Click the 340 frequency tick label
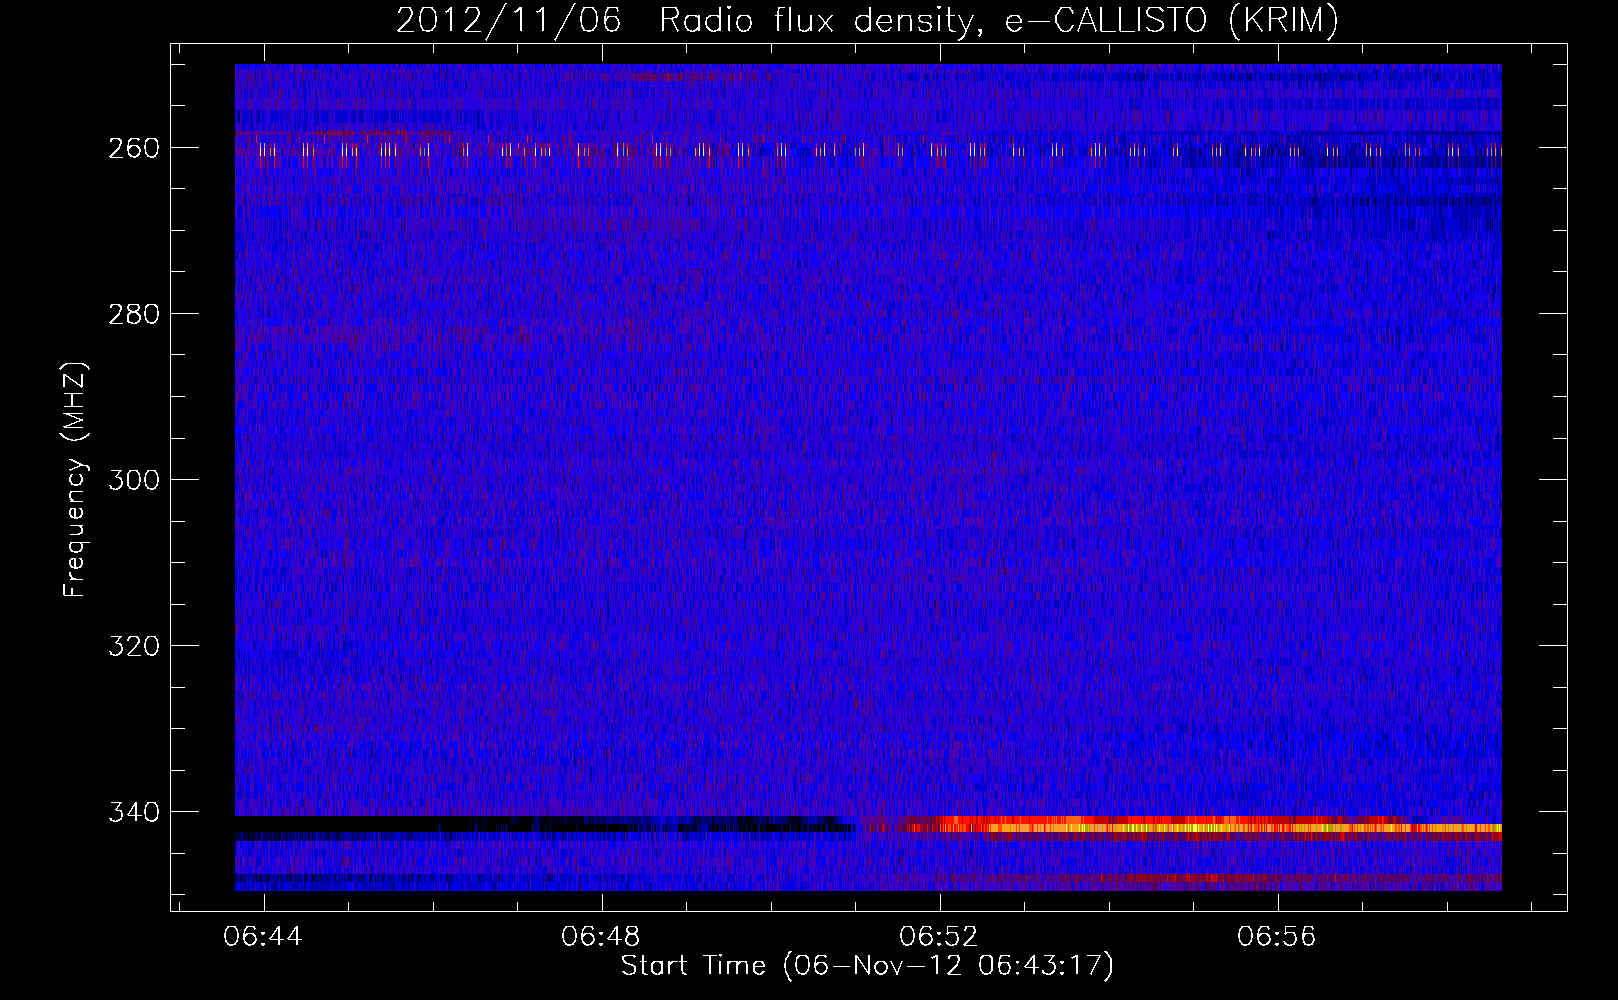The height and width of the screenshot is (1000, 1618). [133, 812]
